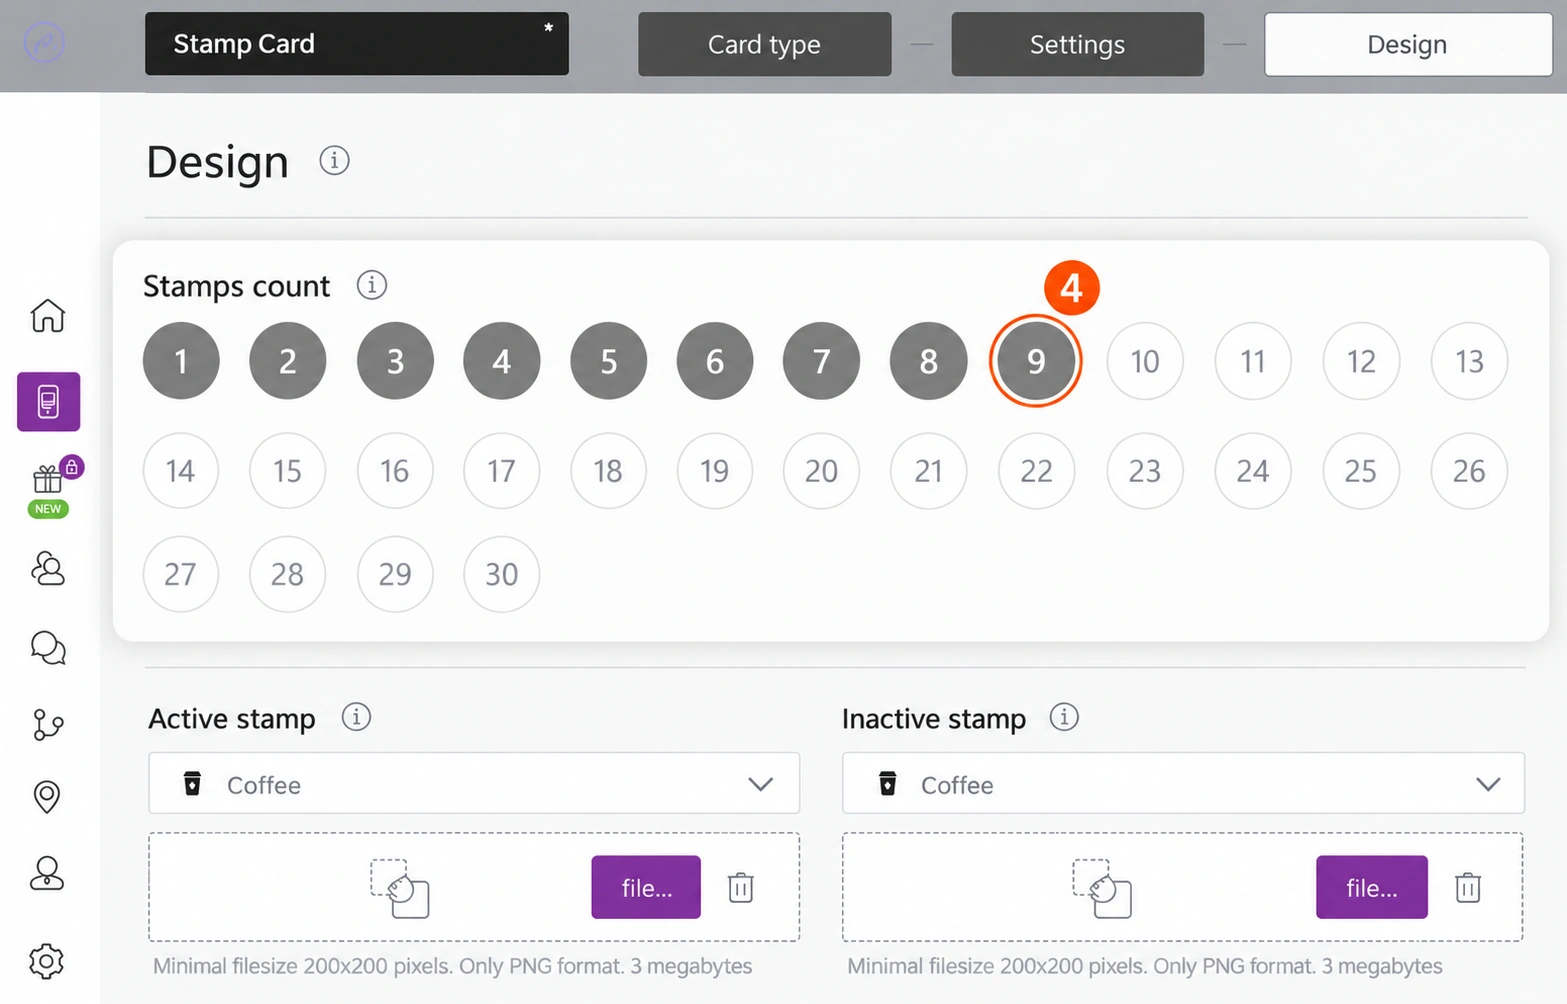This screenshot has width=1567, height=1004.
Task: Go to the Settings step
Action: point(1078,44)
